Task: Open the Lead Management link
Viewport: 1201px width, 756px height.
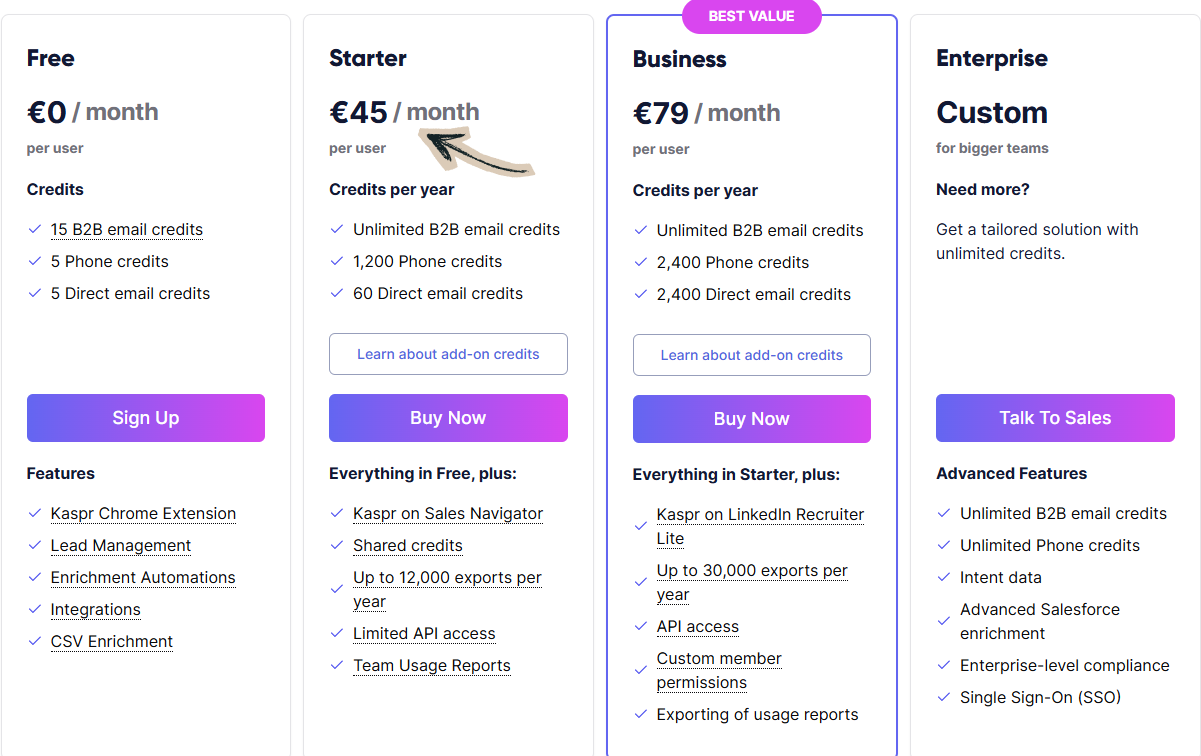Action: pyautogui.click(x=120, y=545)
